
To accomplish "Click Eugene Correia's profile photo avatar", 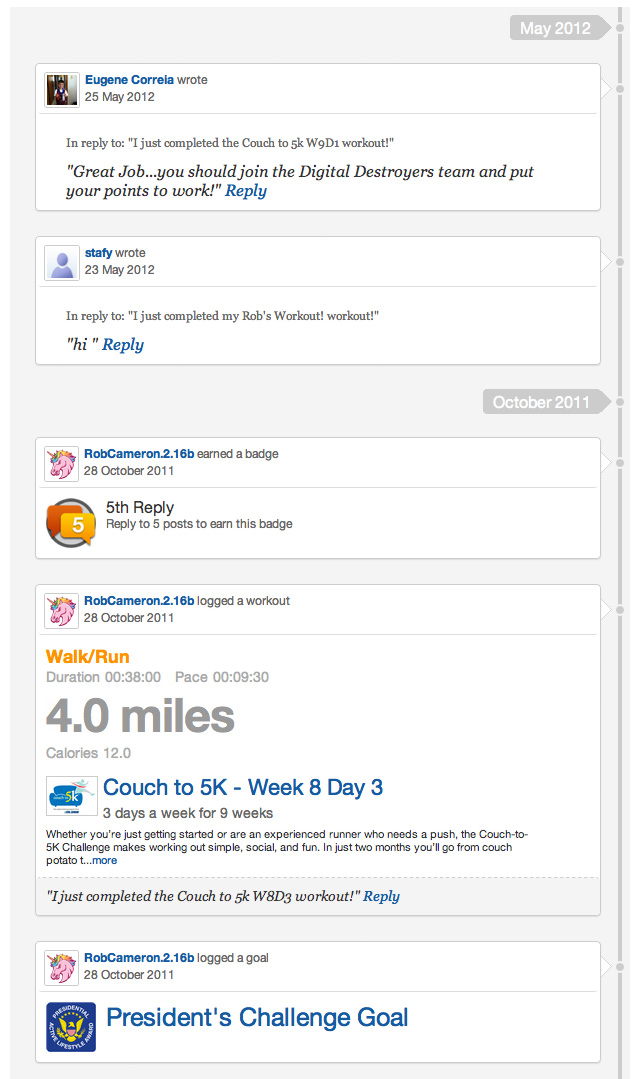I will (62, 89).
